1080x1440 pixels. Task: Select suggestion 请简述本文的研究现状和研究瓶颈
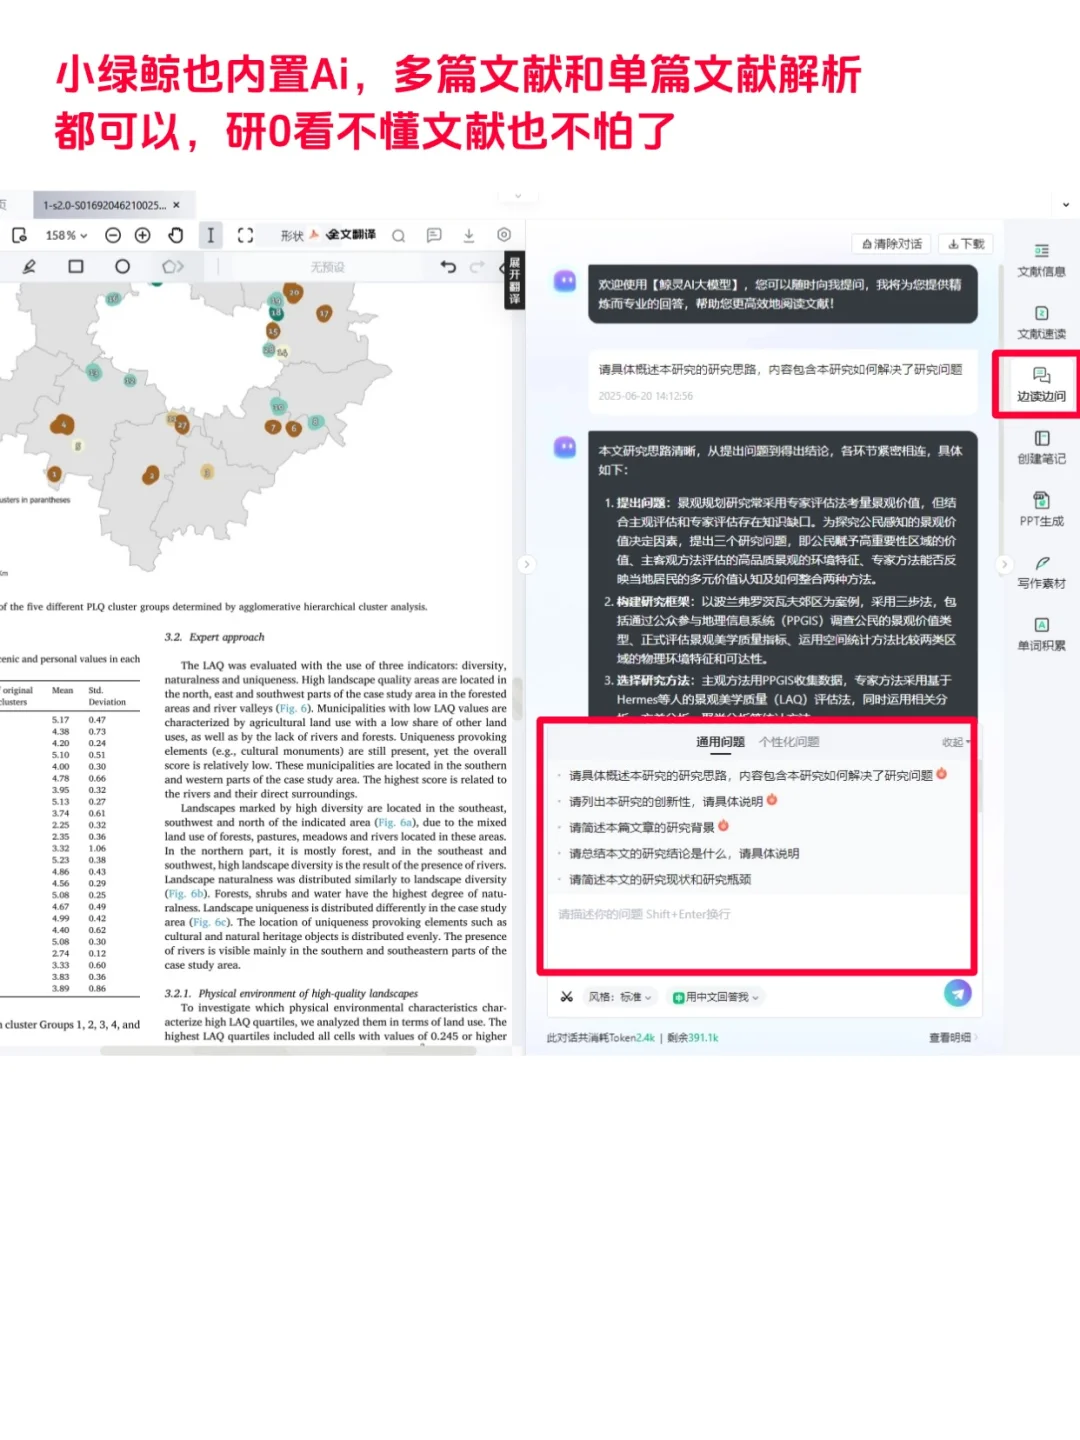660,879
